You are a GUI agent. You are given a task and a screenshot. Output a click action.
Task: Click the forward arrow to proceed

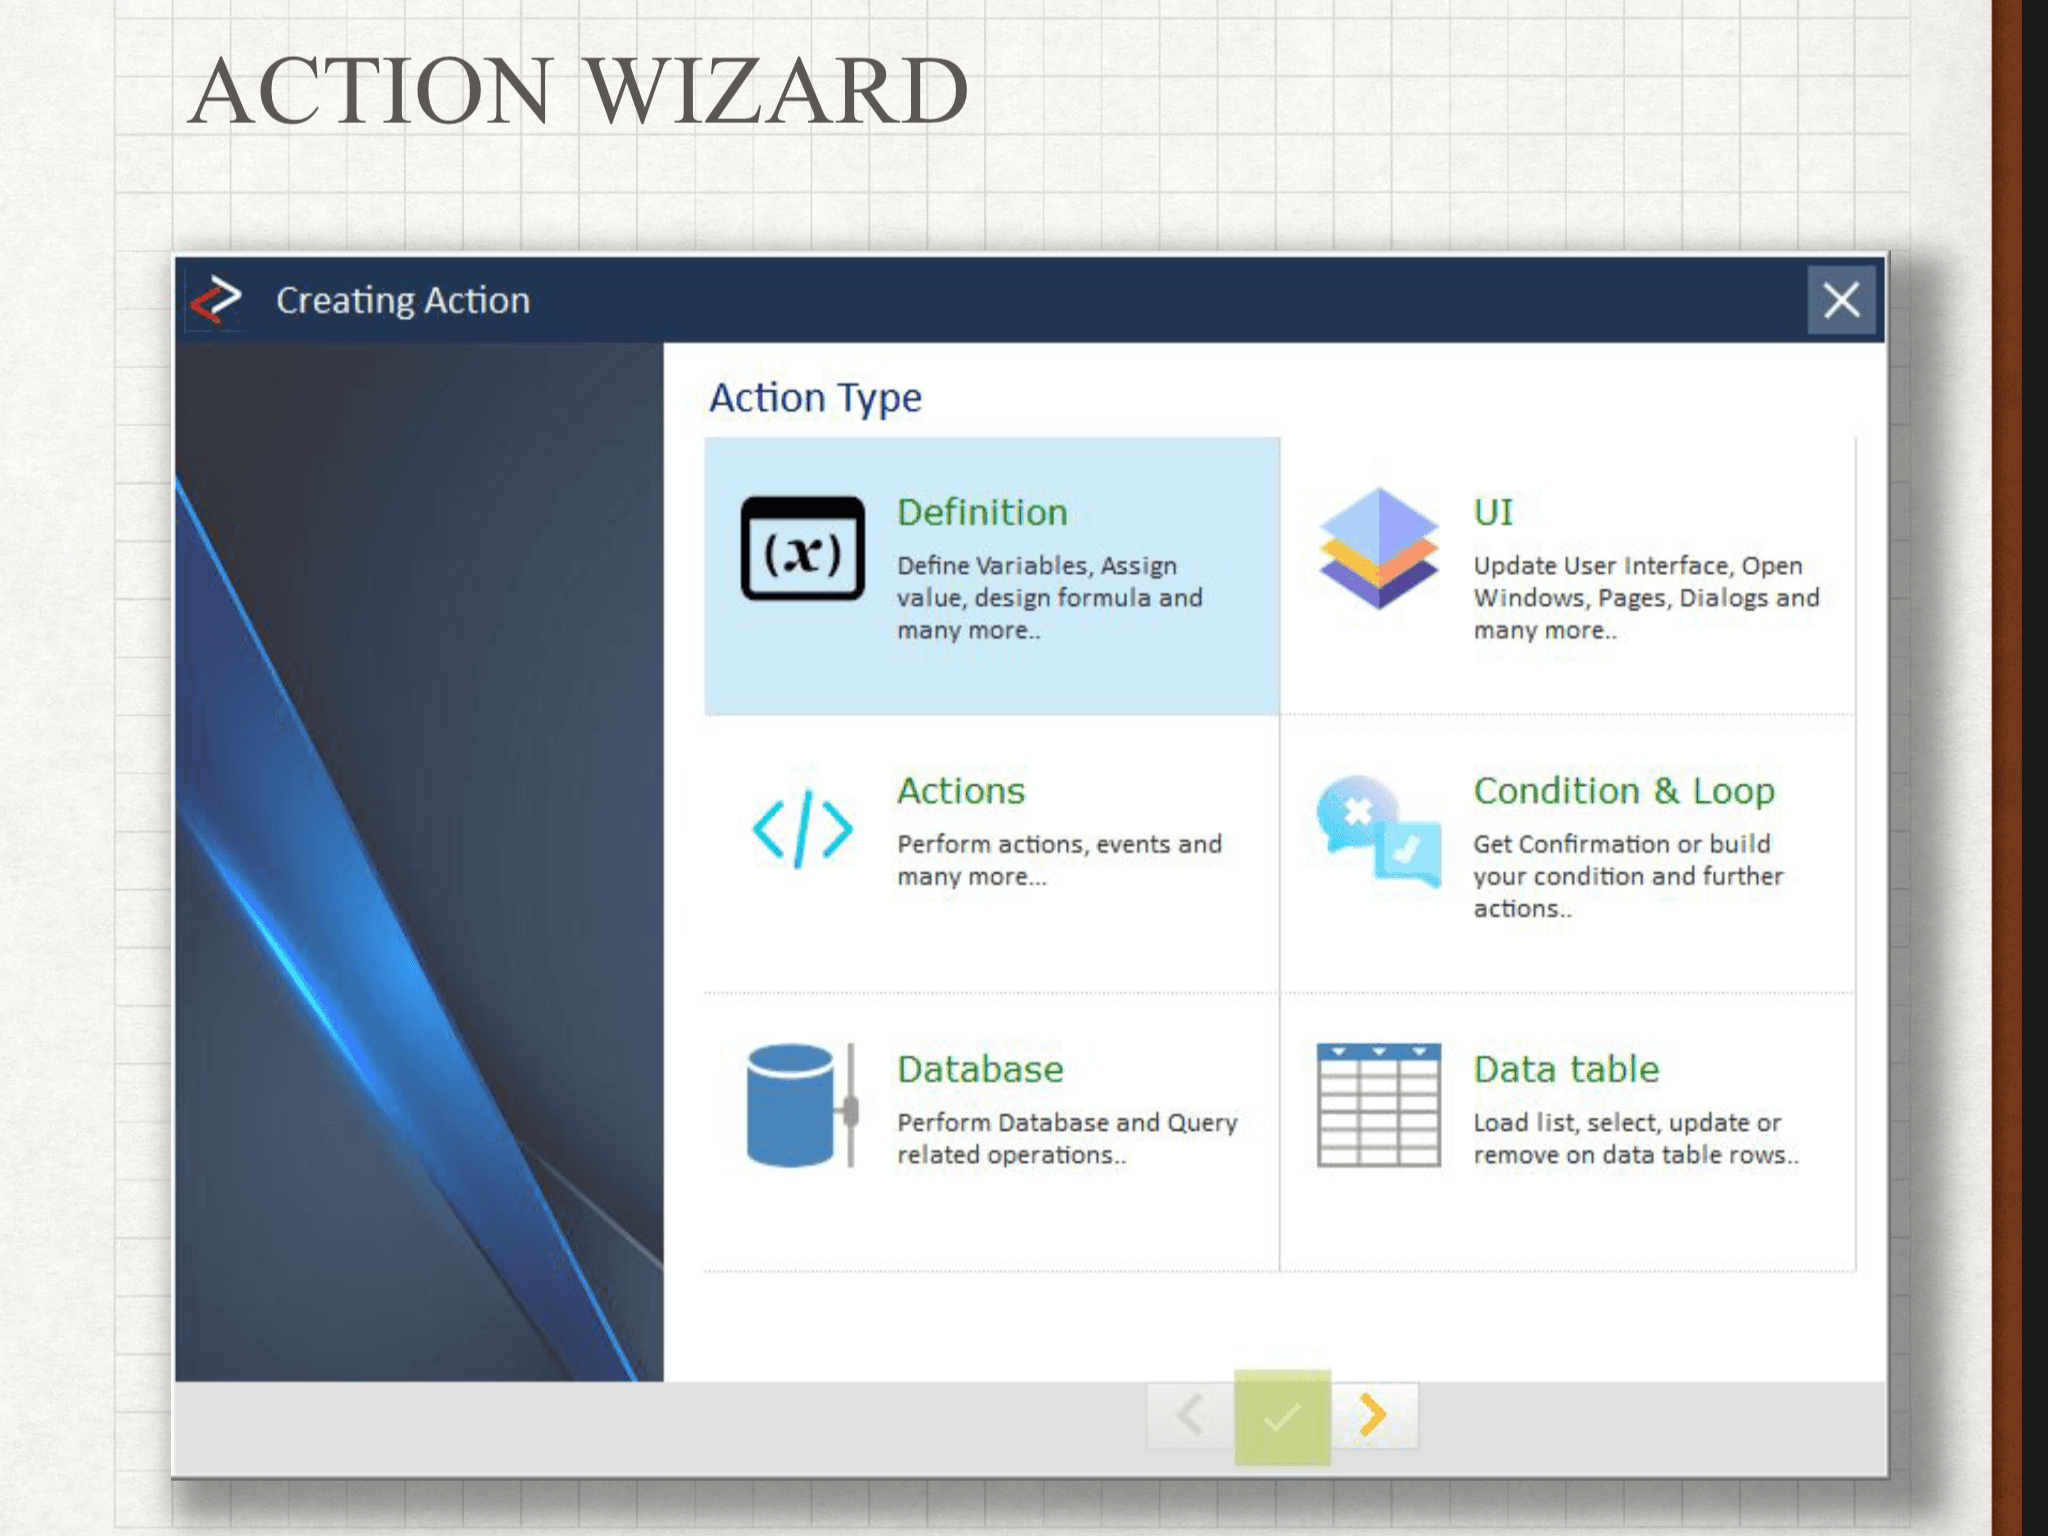pos(1374,1416)
